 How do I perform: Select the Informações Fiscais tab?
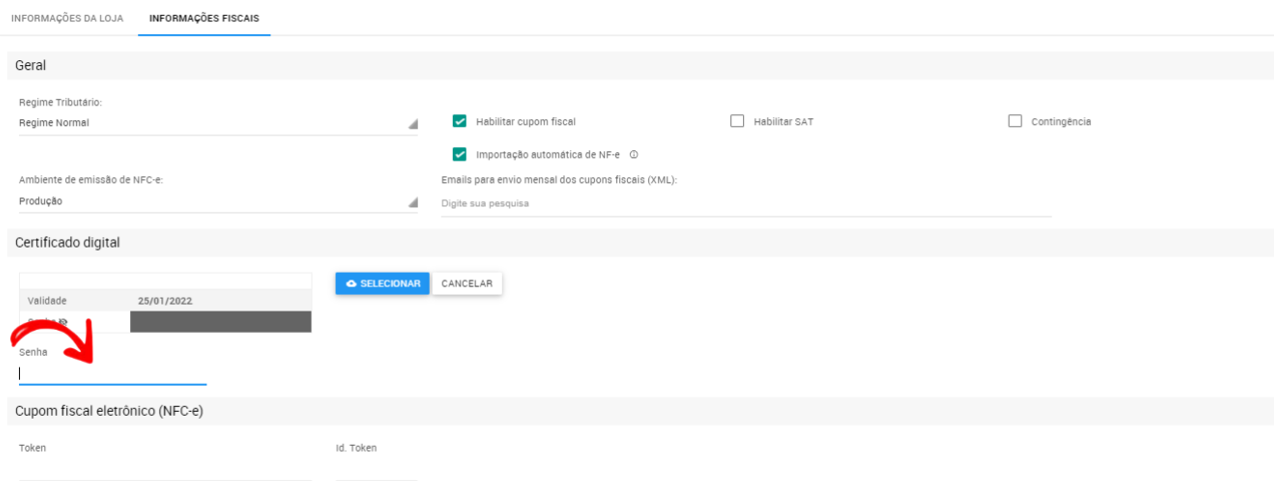(x=204, y=18)
